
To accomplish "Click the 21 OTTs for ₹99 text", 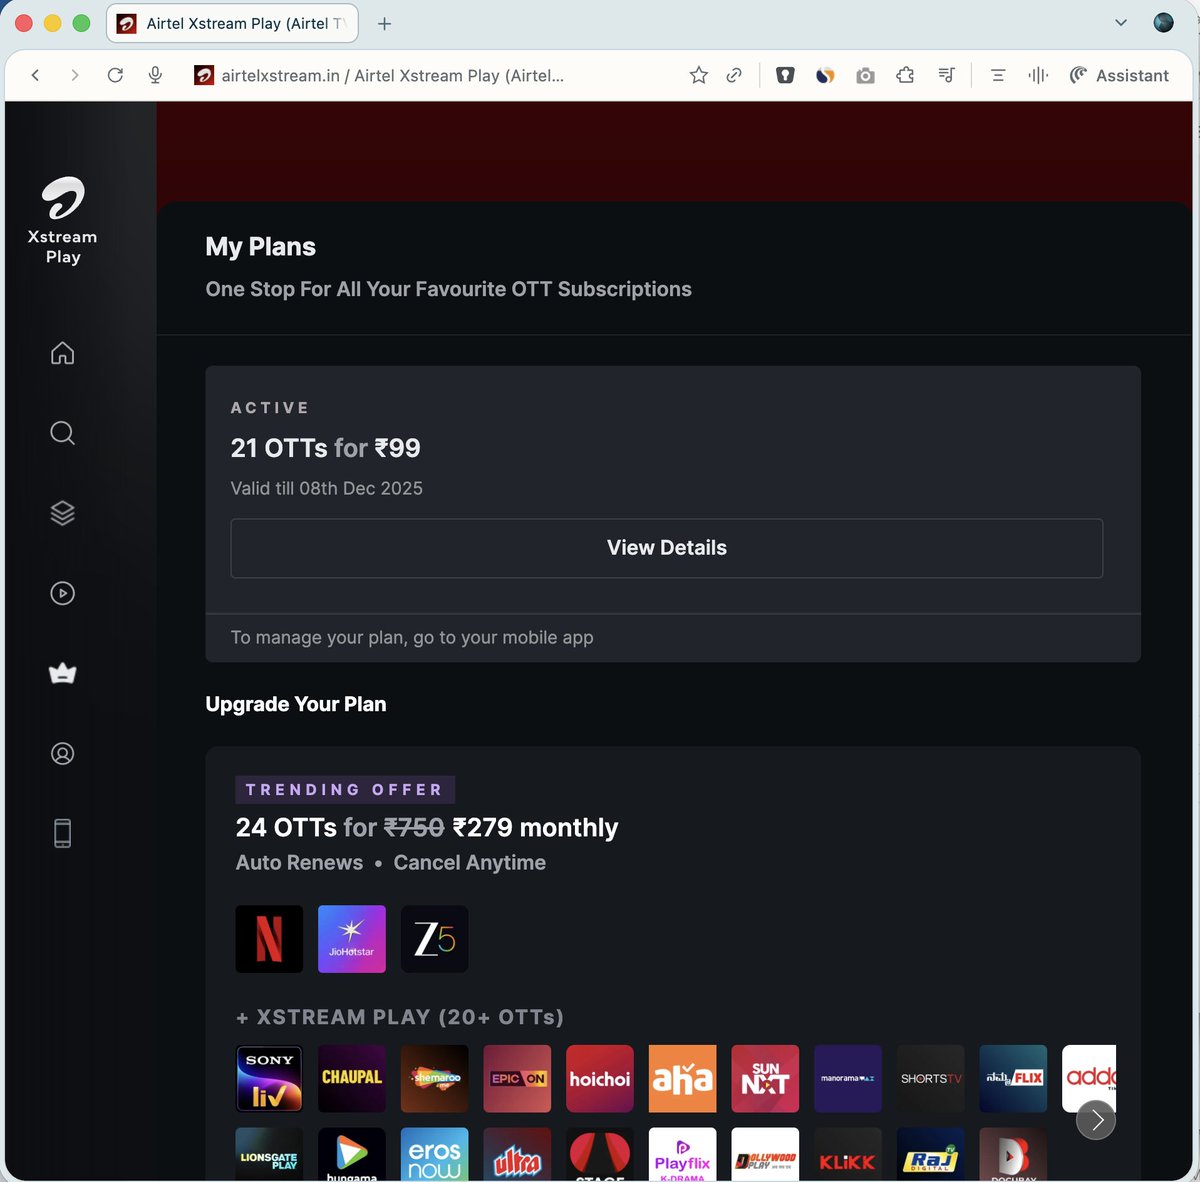I will pos(326,448).
